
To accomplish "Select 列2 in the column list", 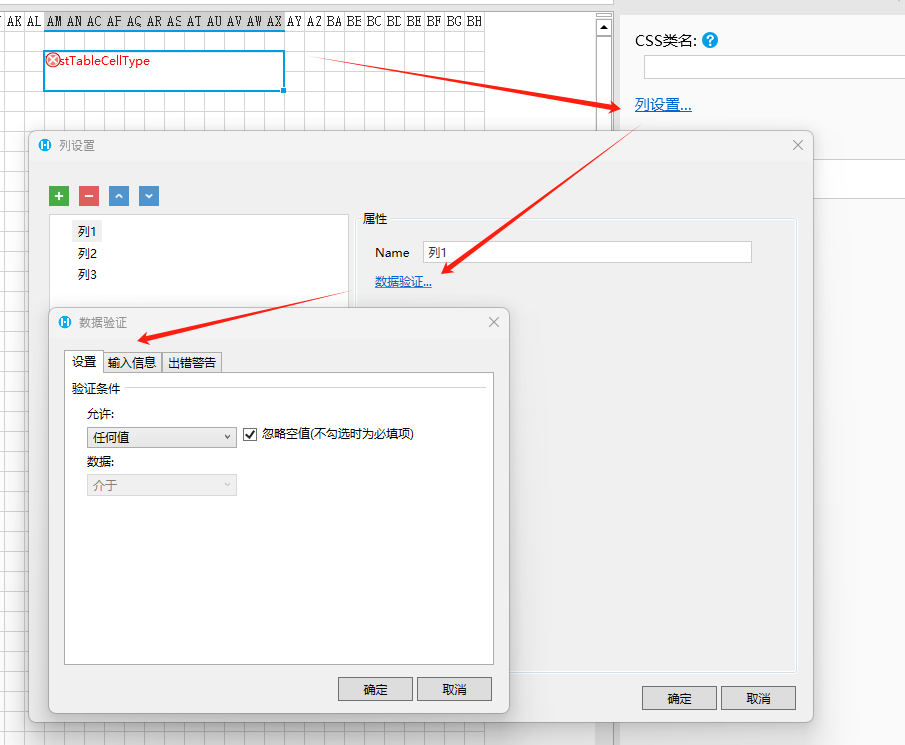I will (87, 253).
